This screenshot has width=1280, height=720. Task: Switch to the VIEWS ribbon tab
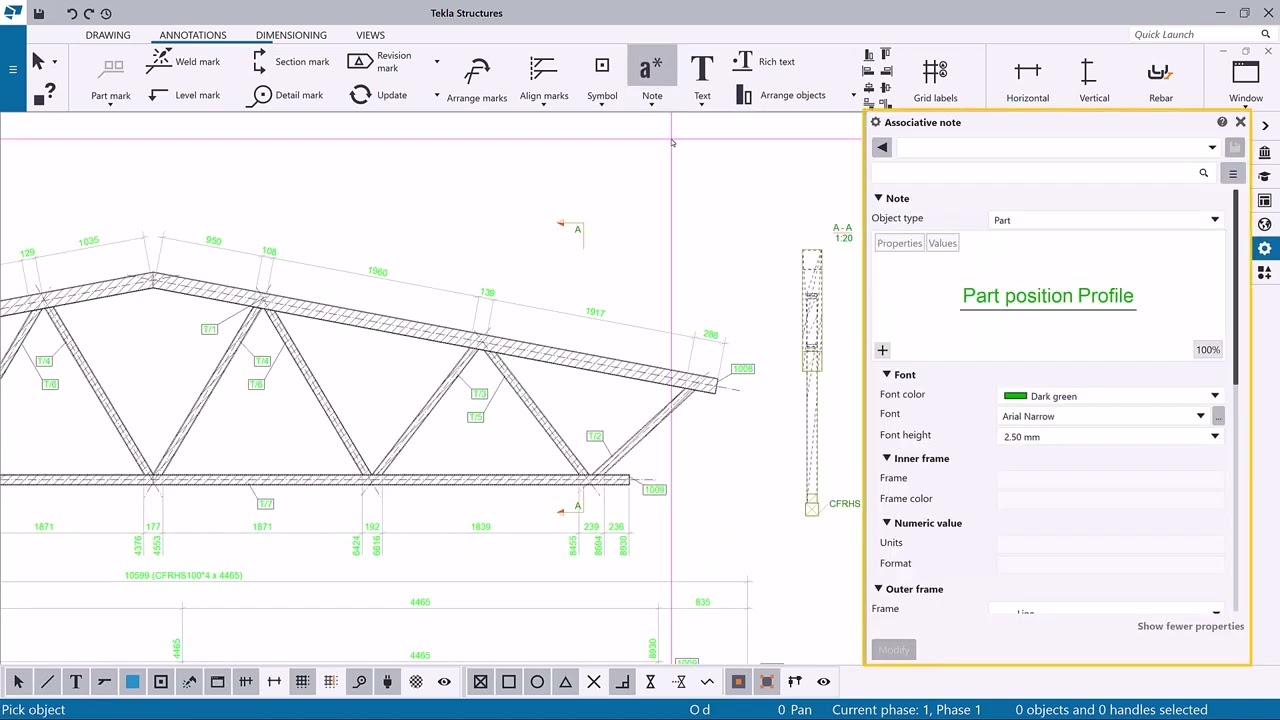point(370,35)
